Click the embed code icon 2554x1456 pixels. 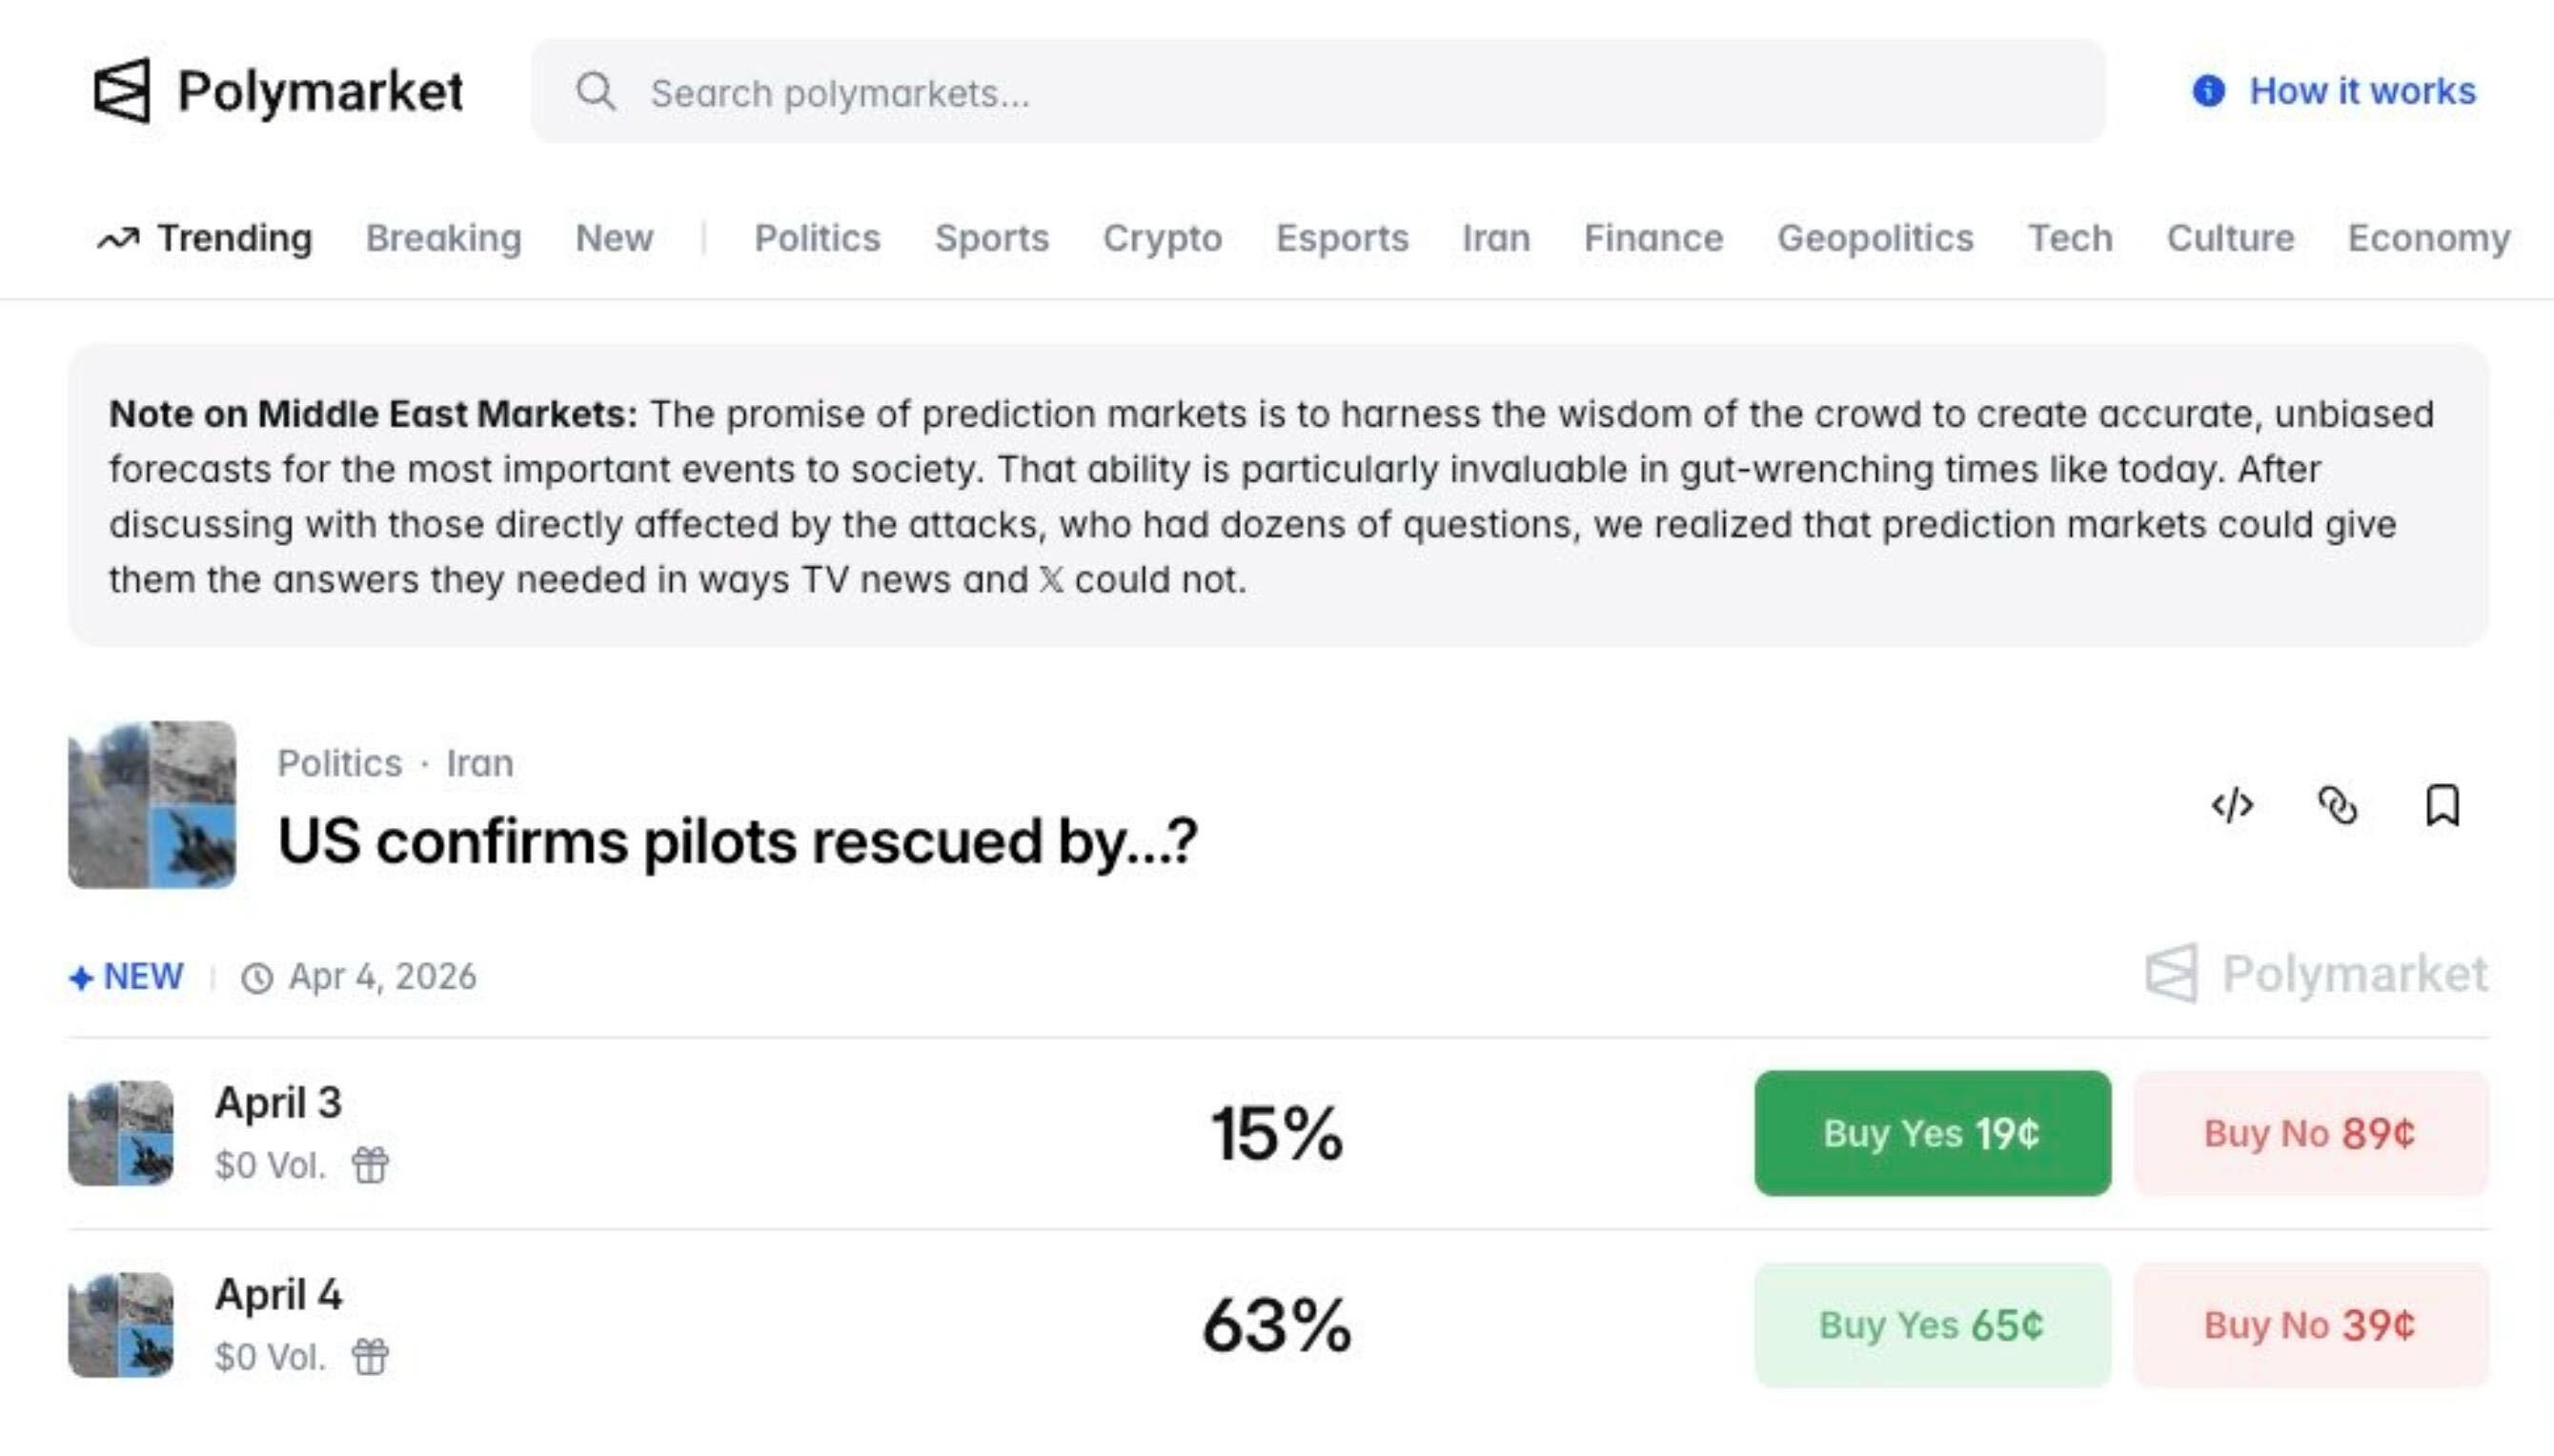2232,805
